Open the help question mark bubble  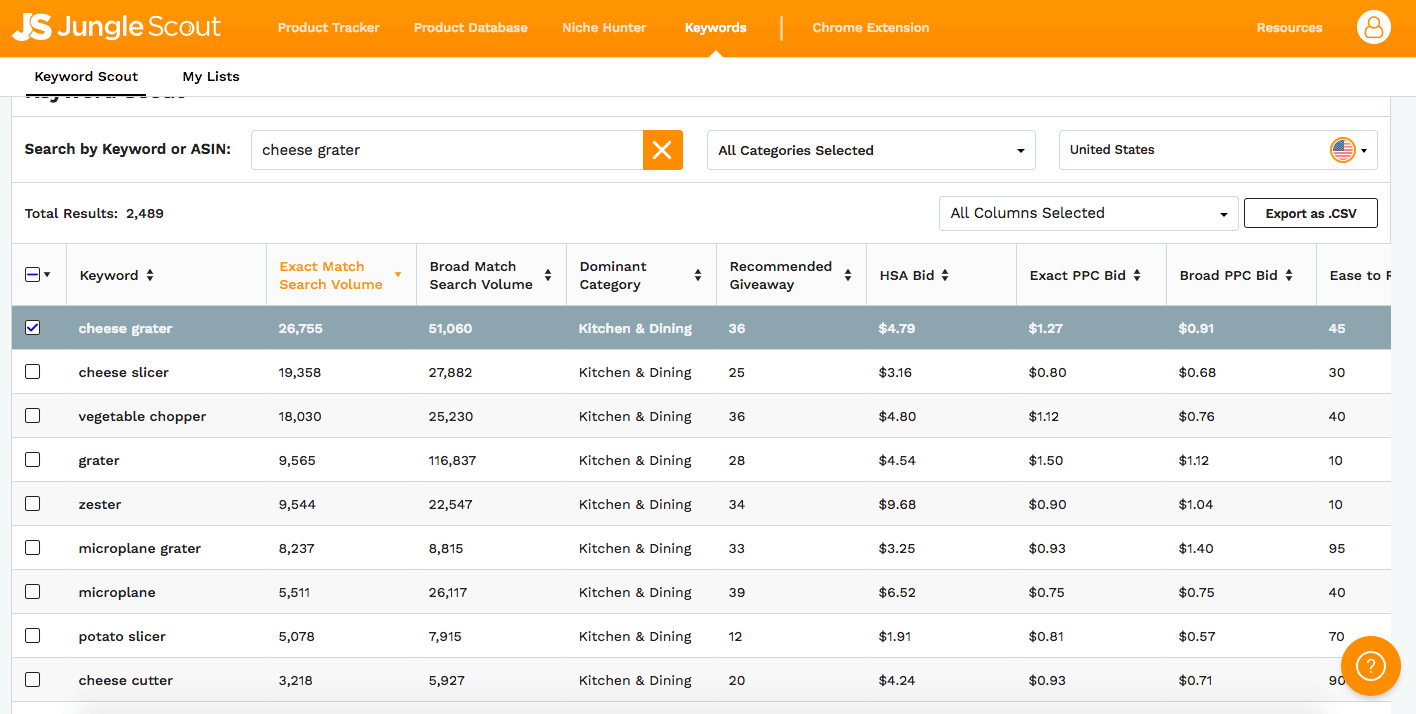click(x=1370, y=665)
